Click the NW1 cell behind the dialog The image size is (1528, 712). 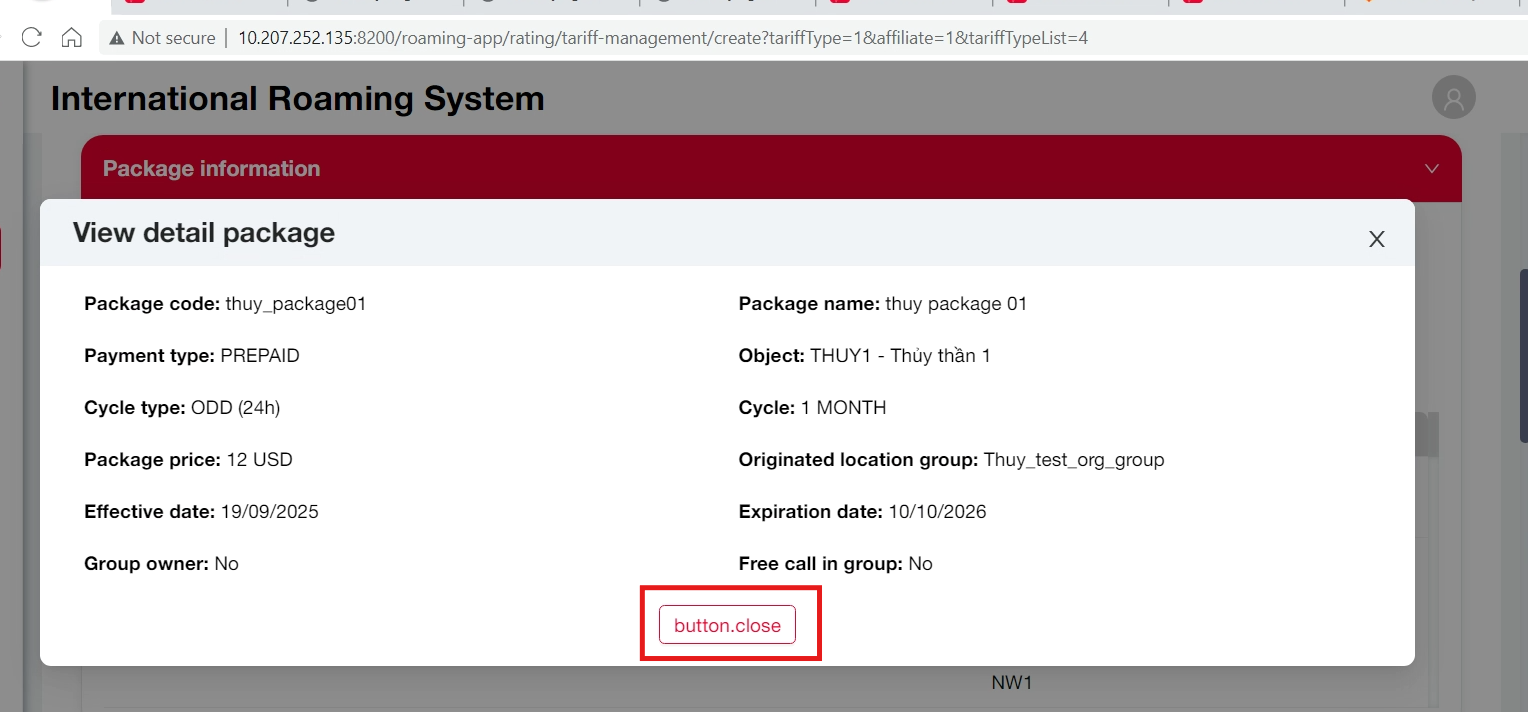pyautogui.click(x=1011, y=683)
